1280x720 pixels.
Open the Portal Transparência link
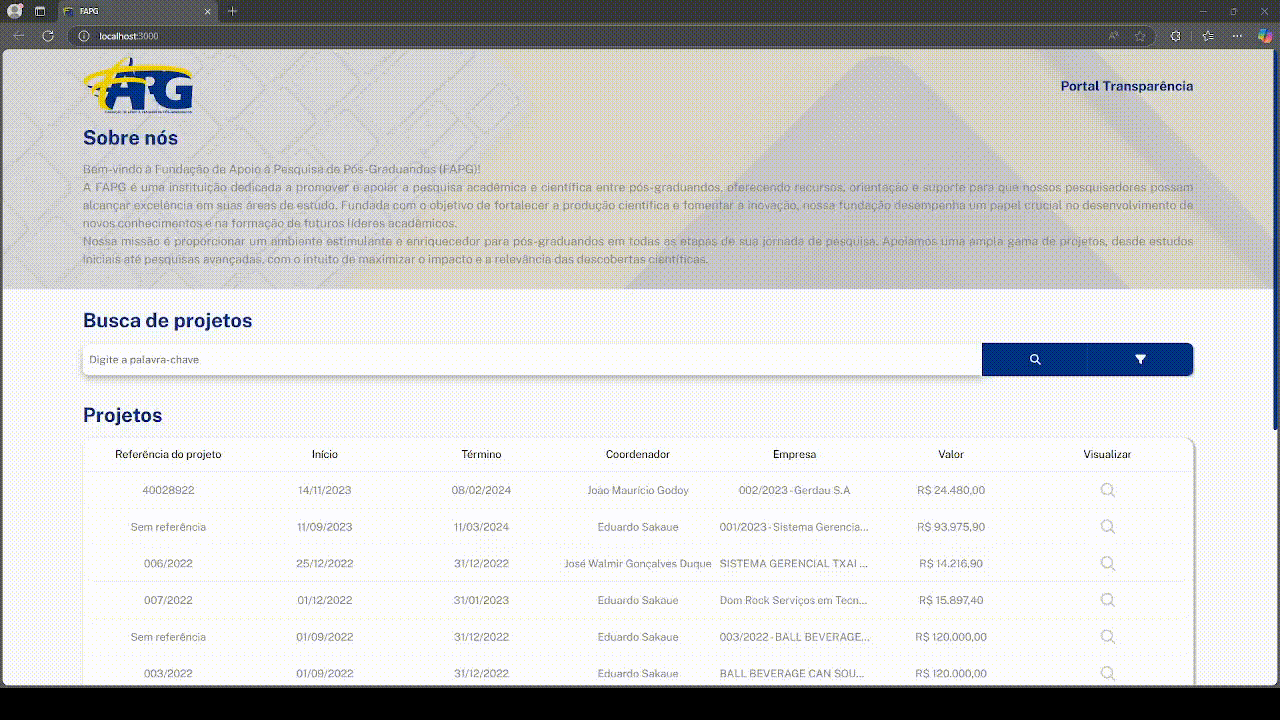pyautogui.click(x=1126, y=86)
